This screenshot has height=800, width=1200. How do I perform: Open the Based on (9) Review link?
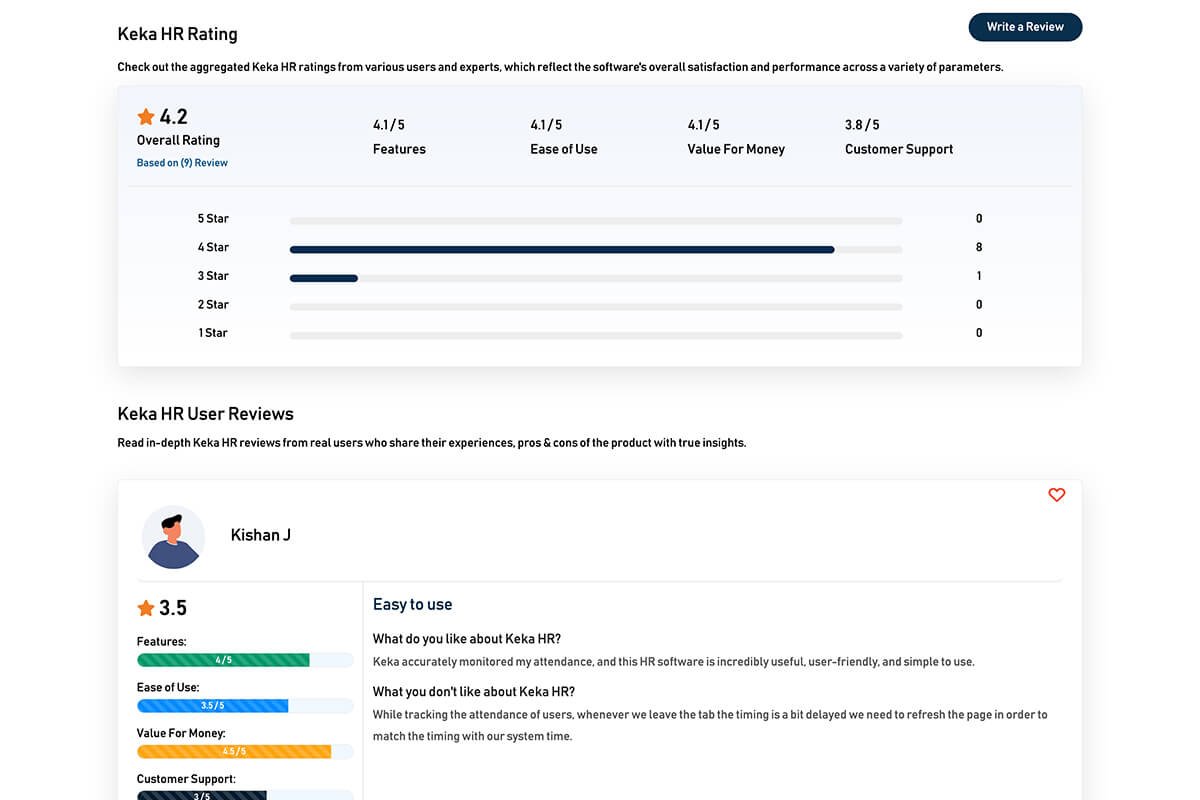pyautogui.click(x=182, y=163)
